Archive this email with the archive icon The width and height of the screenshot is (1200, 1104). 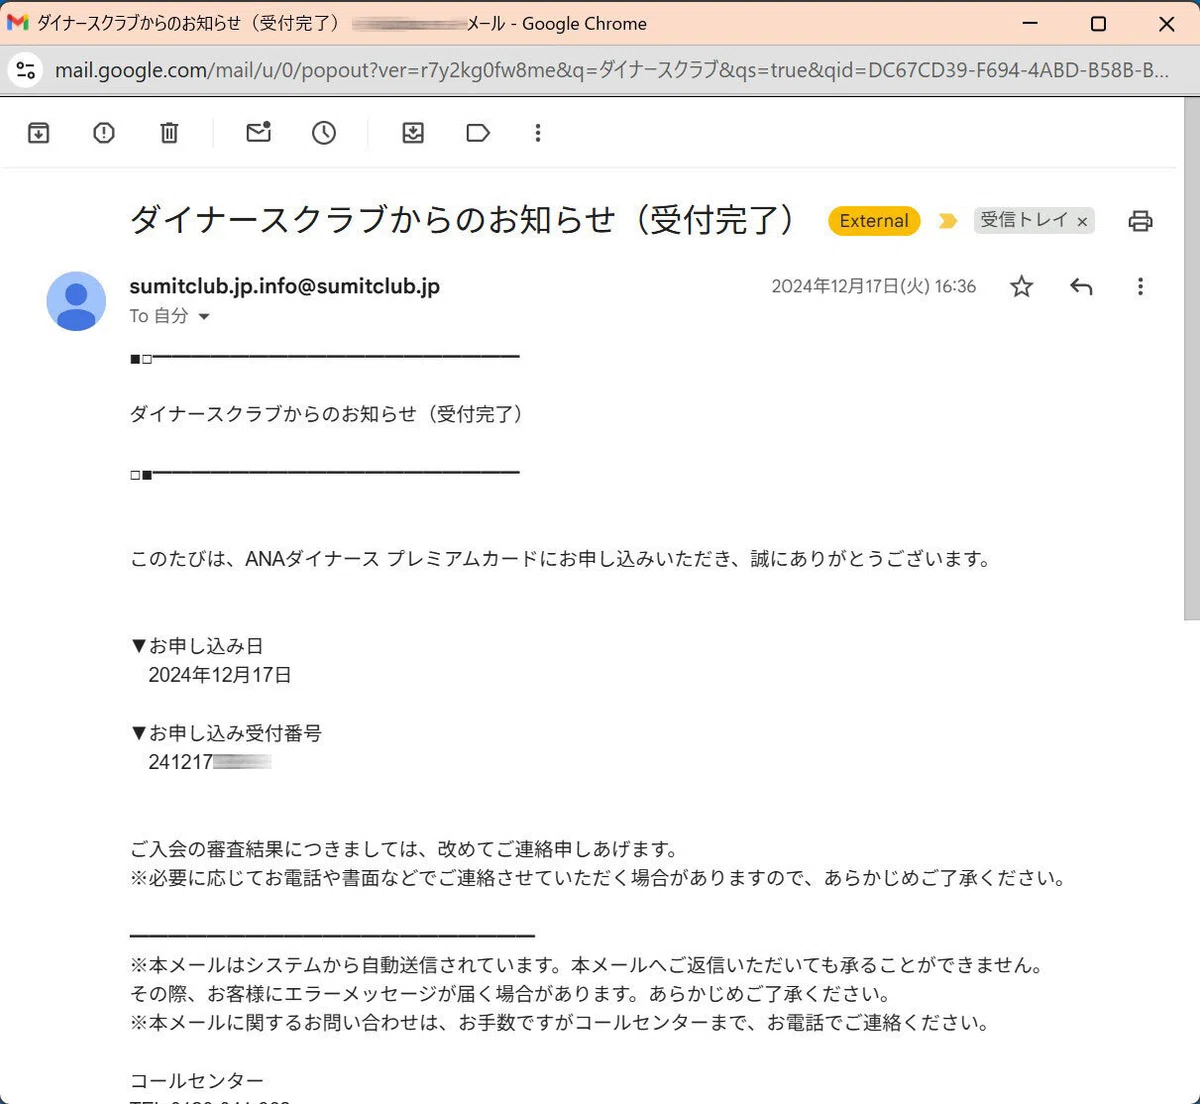(38, 133)
